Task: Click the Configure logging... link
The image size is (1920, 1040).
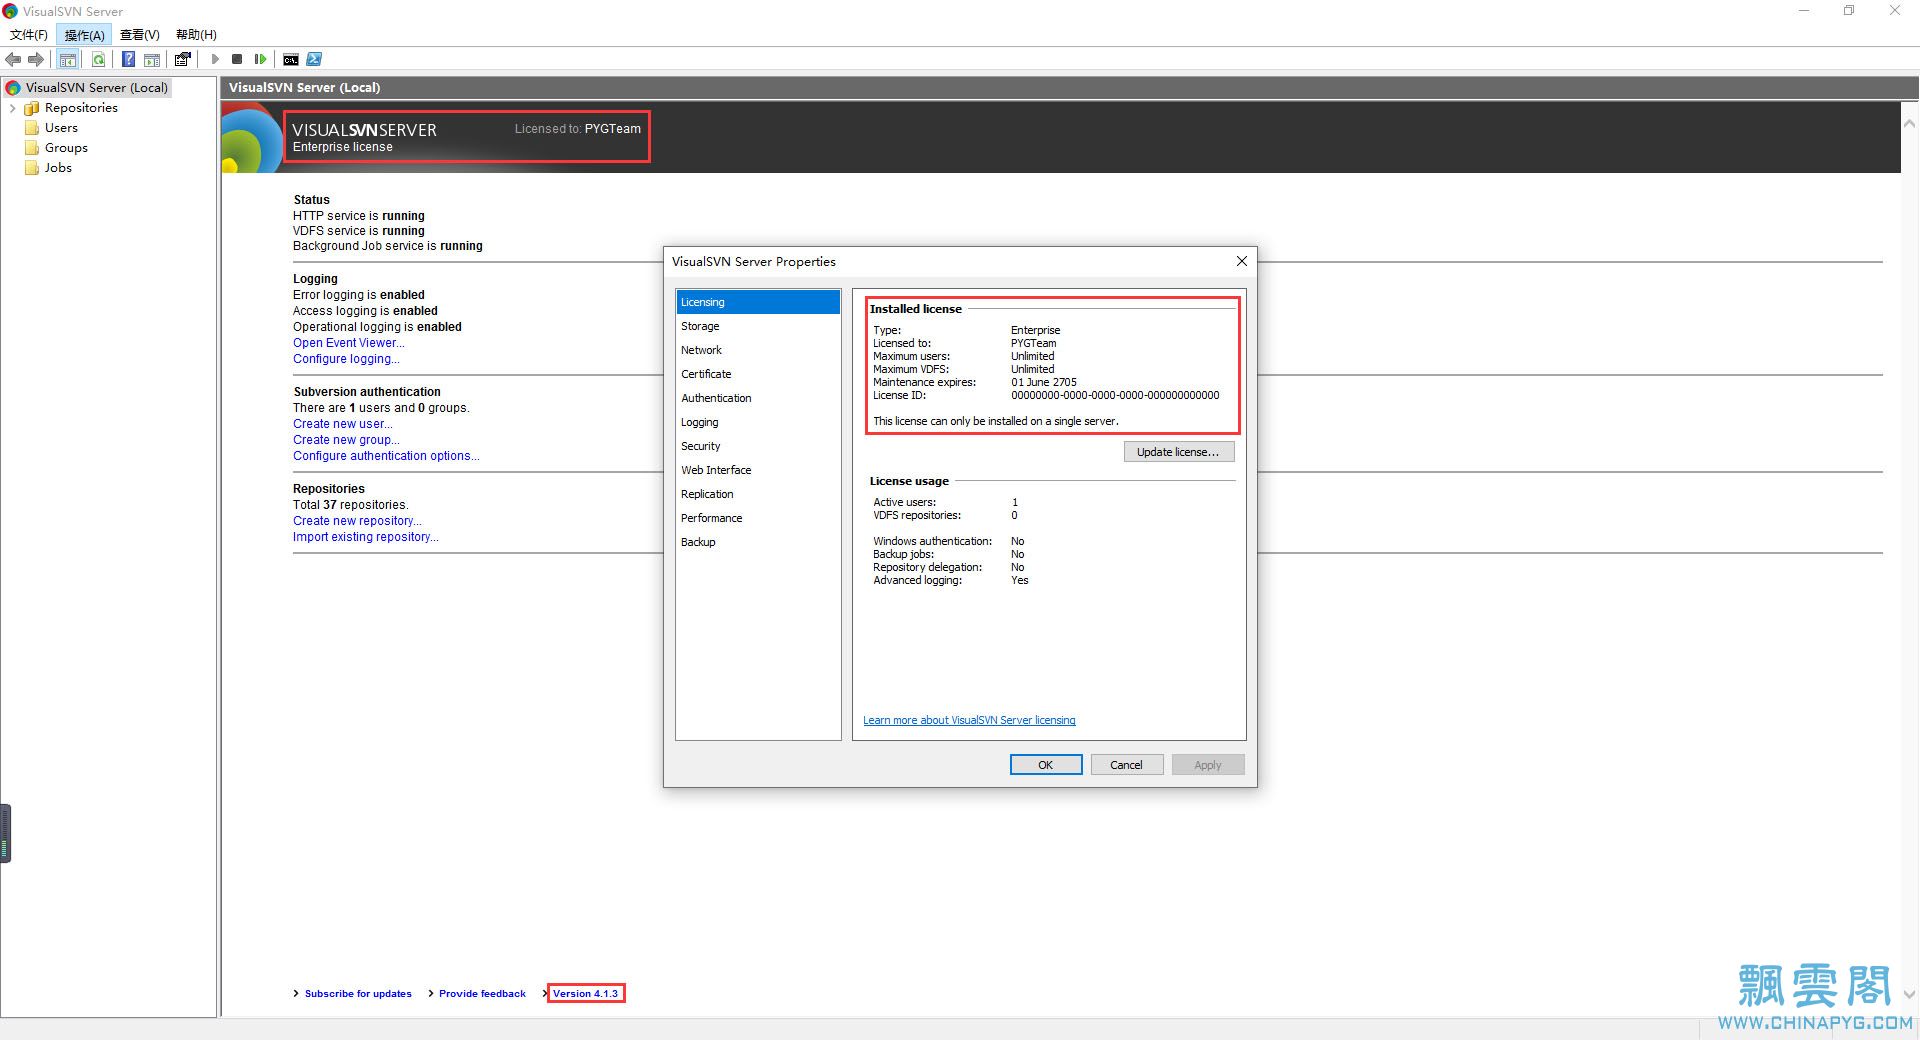Action: [346, 359]
